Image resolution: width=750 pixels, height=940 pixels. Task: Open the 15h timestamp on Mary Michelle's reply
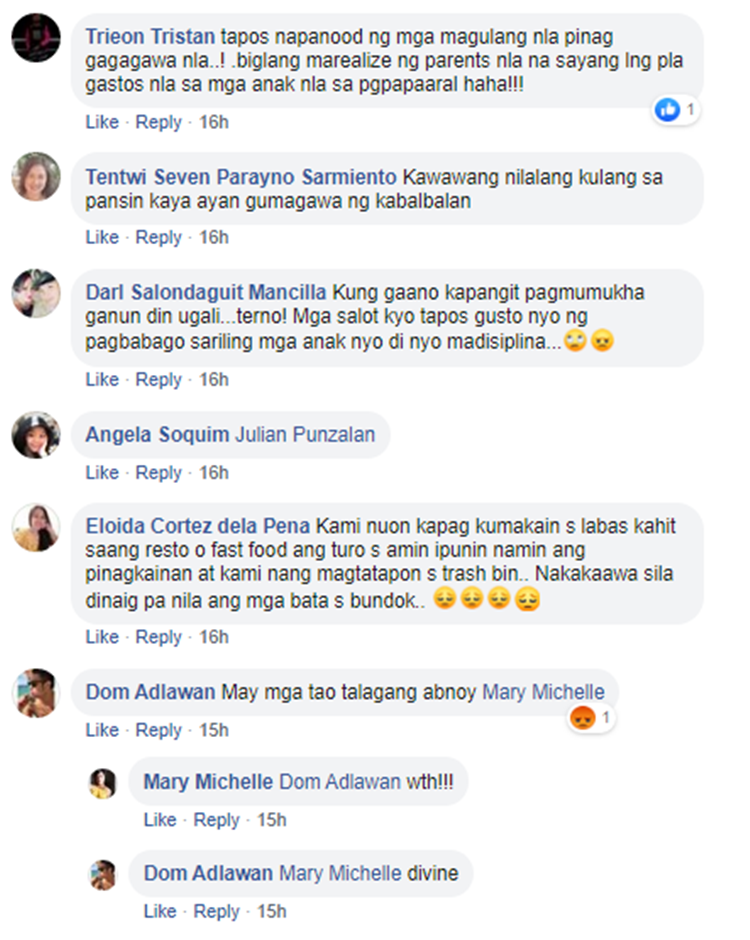click(x=272, y=820)
